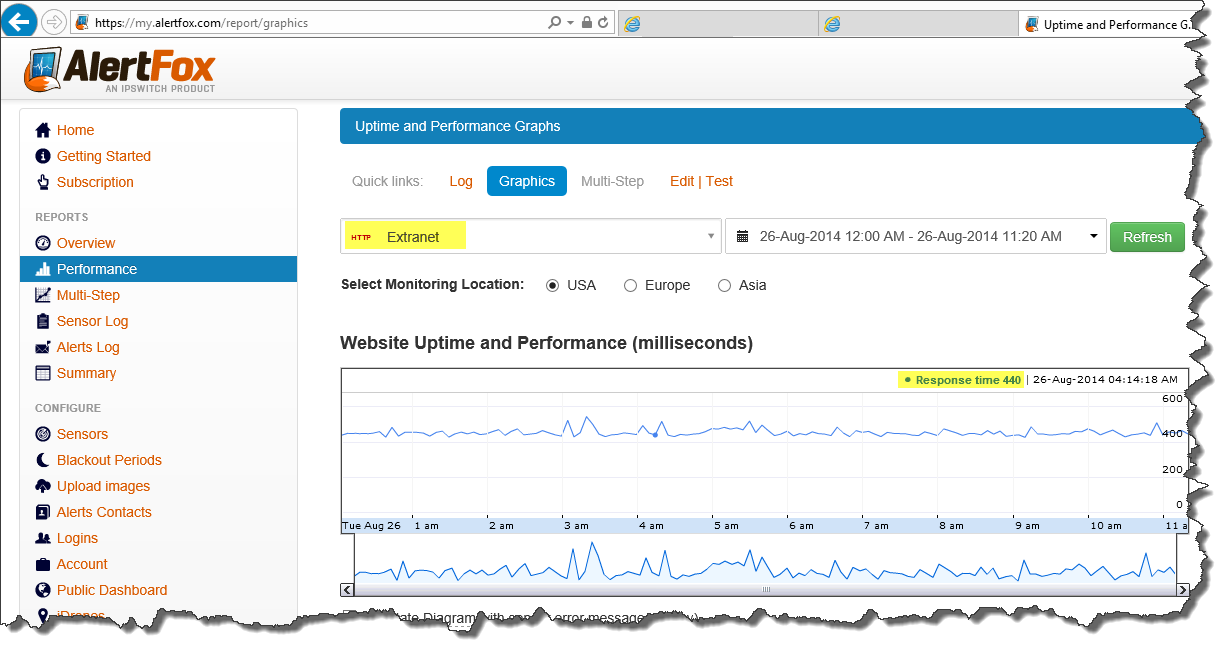The width and height of the screenshot is (1230, 651).
Task: Select the Europe monitoring location
Action: click(630, 286)
